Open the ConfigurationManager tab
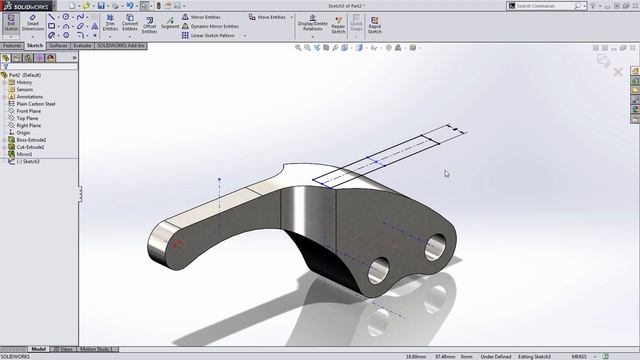The width and height of the screenshot is (640, 360). (x=28, y=58)
